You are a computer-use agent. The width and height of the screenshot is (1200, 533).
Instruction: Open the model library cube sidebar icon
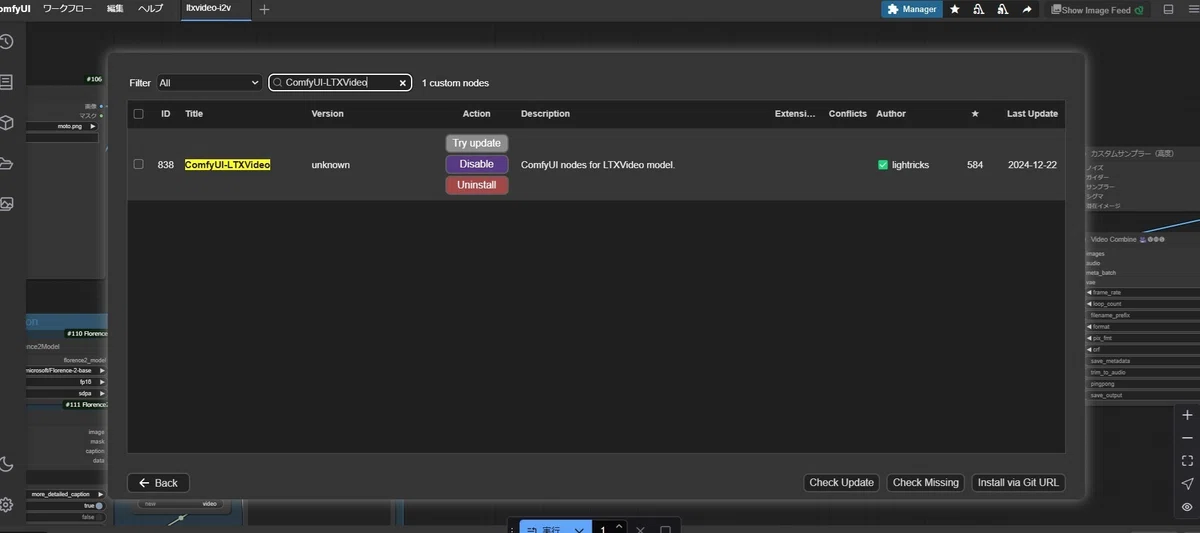pos(7,123)
